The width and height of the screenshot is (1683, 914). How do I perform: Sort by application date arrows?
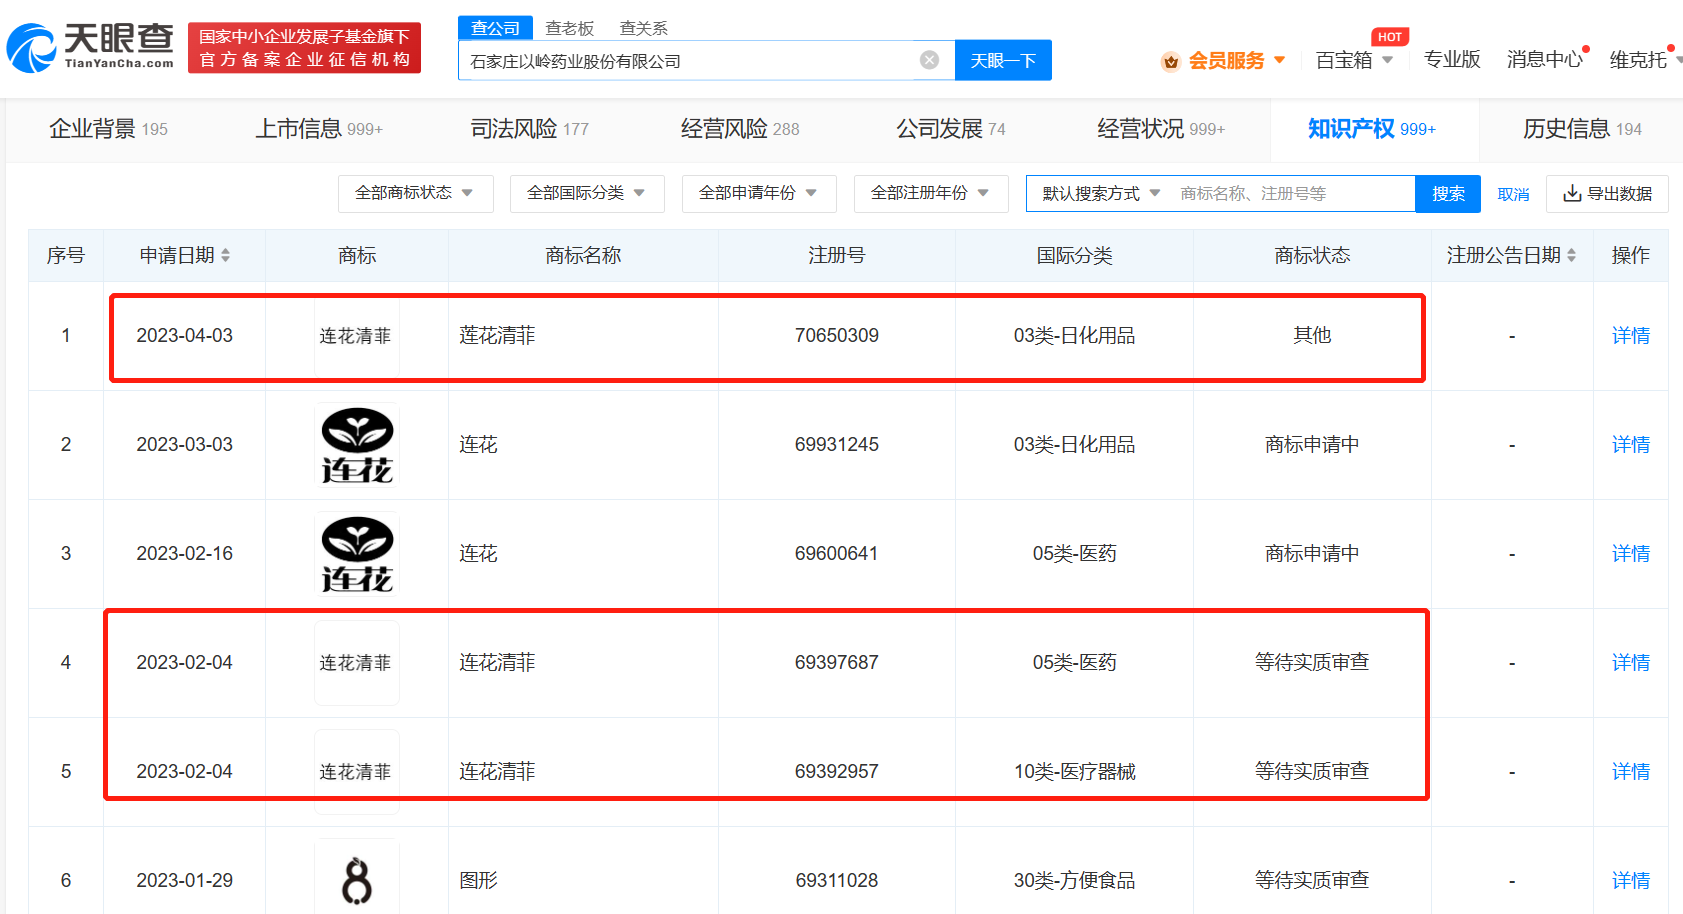(x=226, y=256)
